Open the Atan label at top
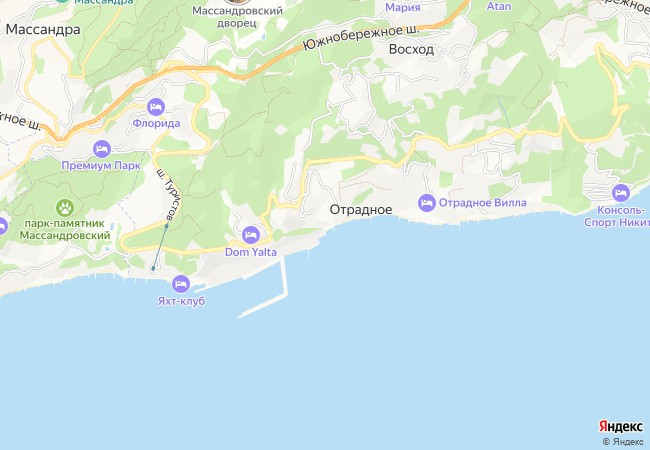This screenshot has height=450, width=650. point(499,6)
